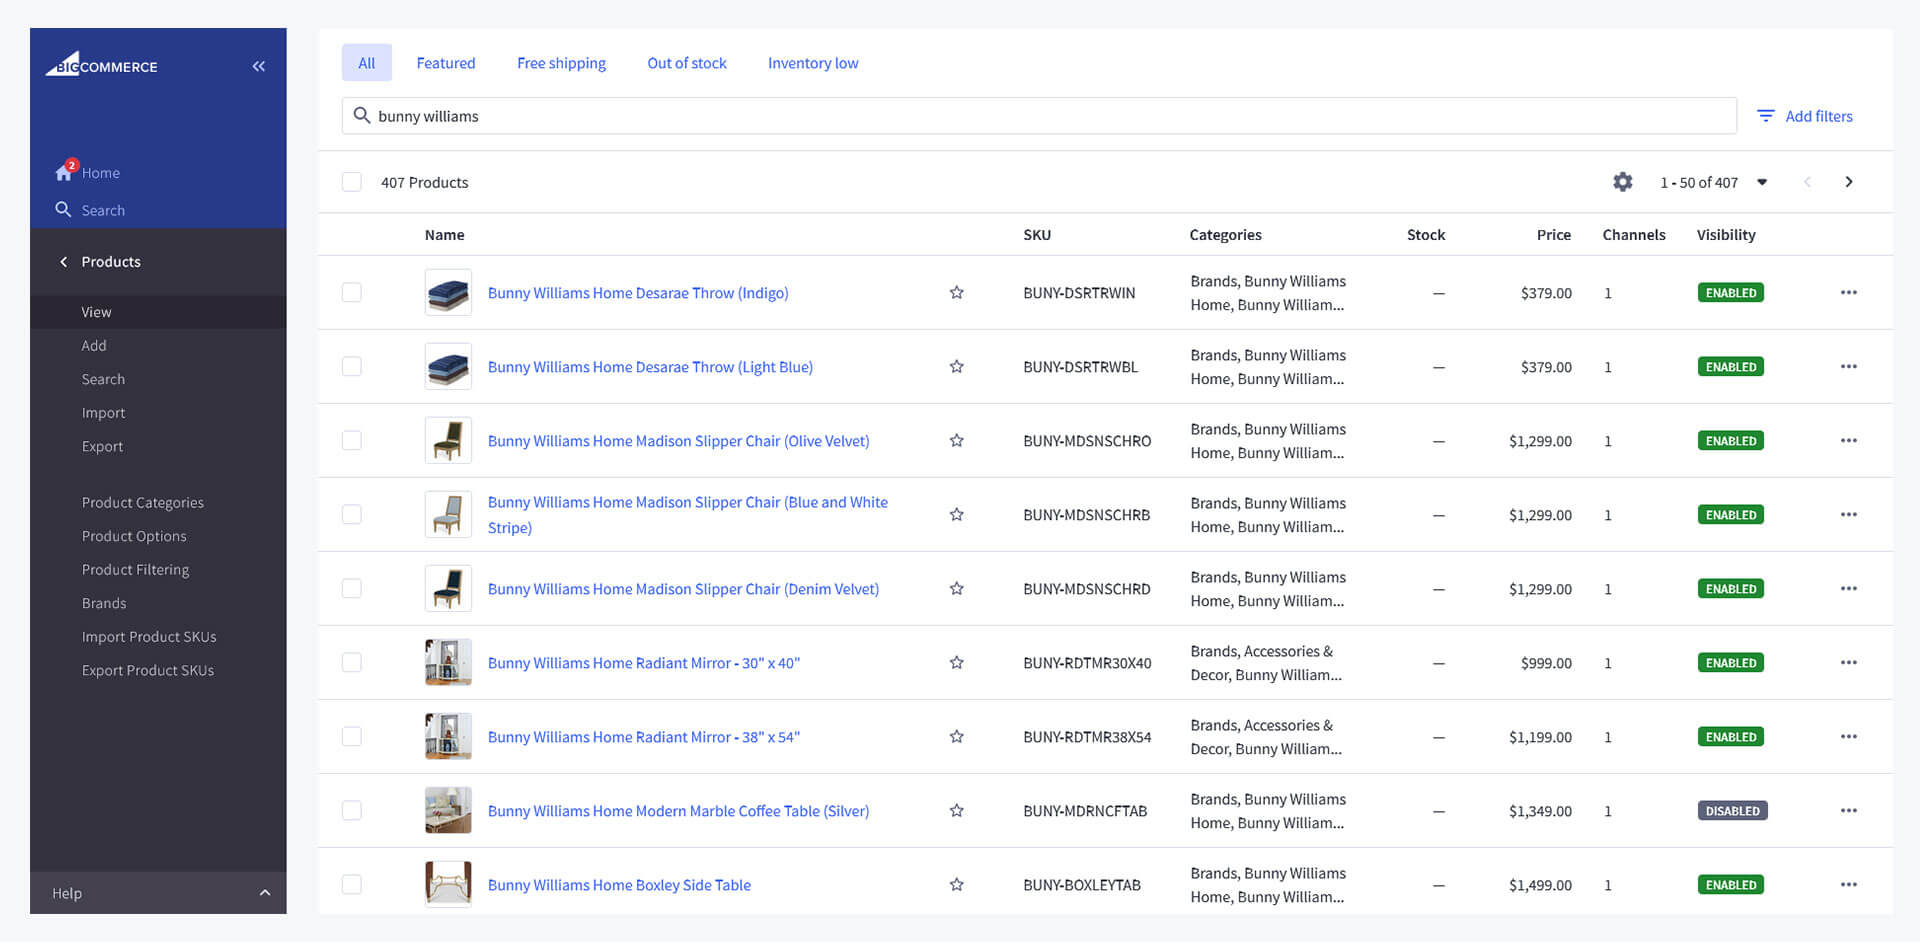This screenshot has width=1920, height=942.
Task: Click Export Product SKUs link
Action: 148,671
